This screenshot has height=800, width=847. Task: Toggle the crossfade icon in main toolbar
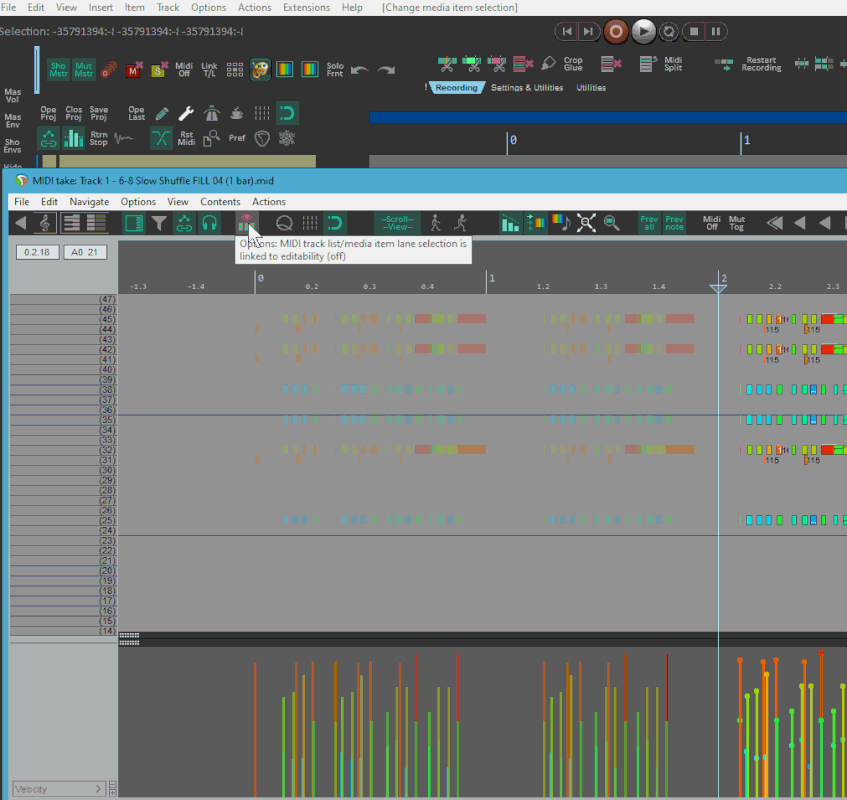pyautogui.click(x=161, y=138)
